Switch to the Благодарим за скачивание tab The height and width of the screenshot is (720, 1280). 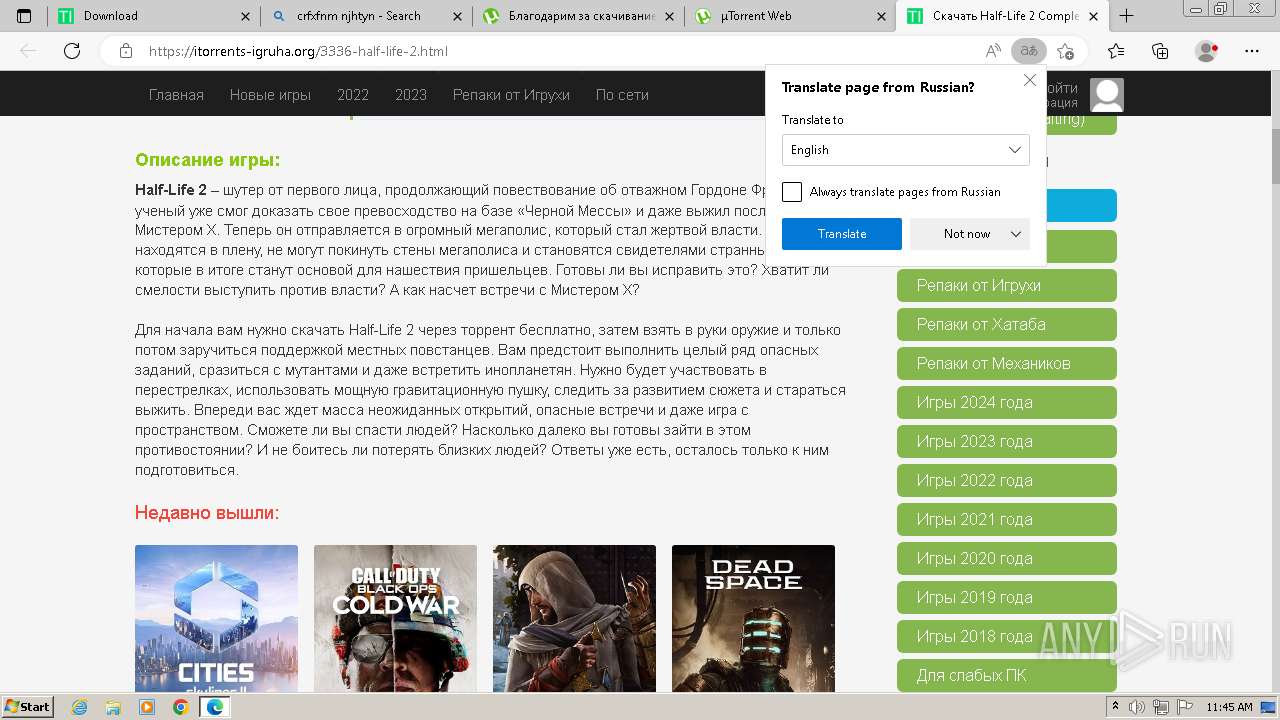578,16
